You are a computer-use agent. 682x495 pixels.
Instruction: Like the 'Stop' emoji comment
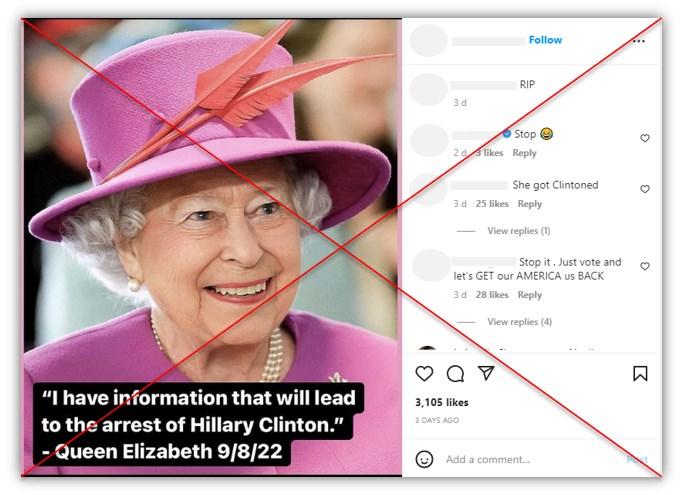645,138
